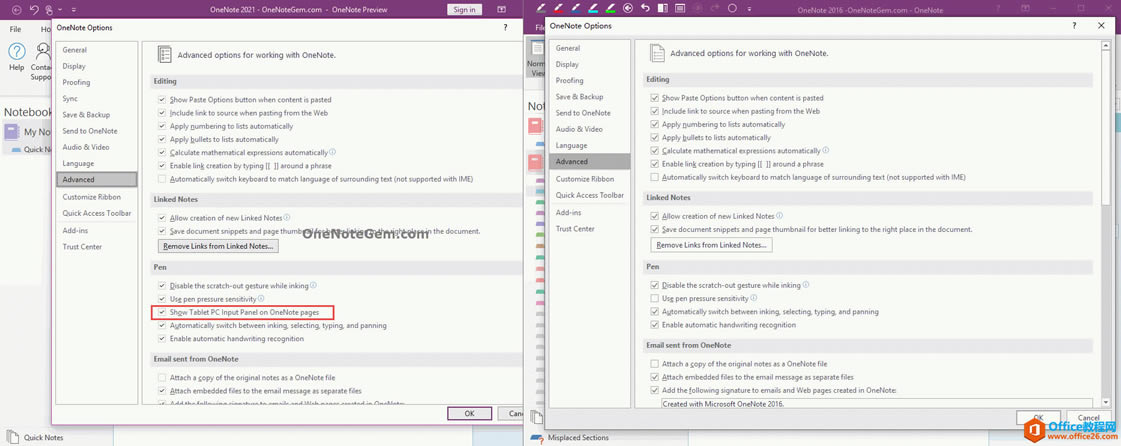
Task: Select the cyan highlighter pen in OneNote 2016 toolbar
Action: pos(593,9)
